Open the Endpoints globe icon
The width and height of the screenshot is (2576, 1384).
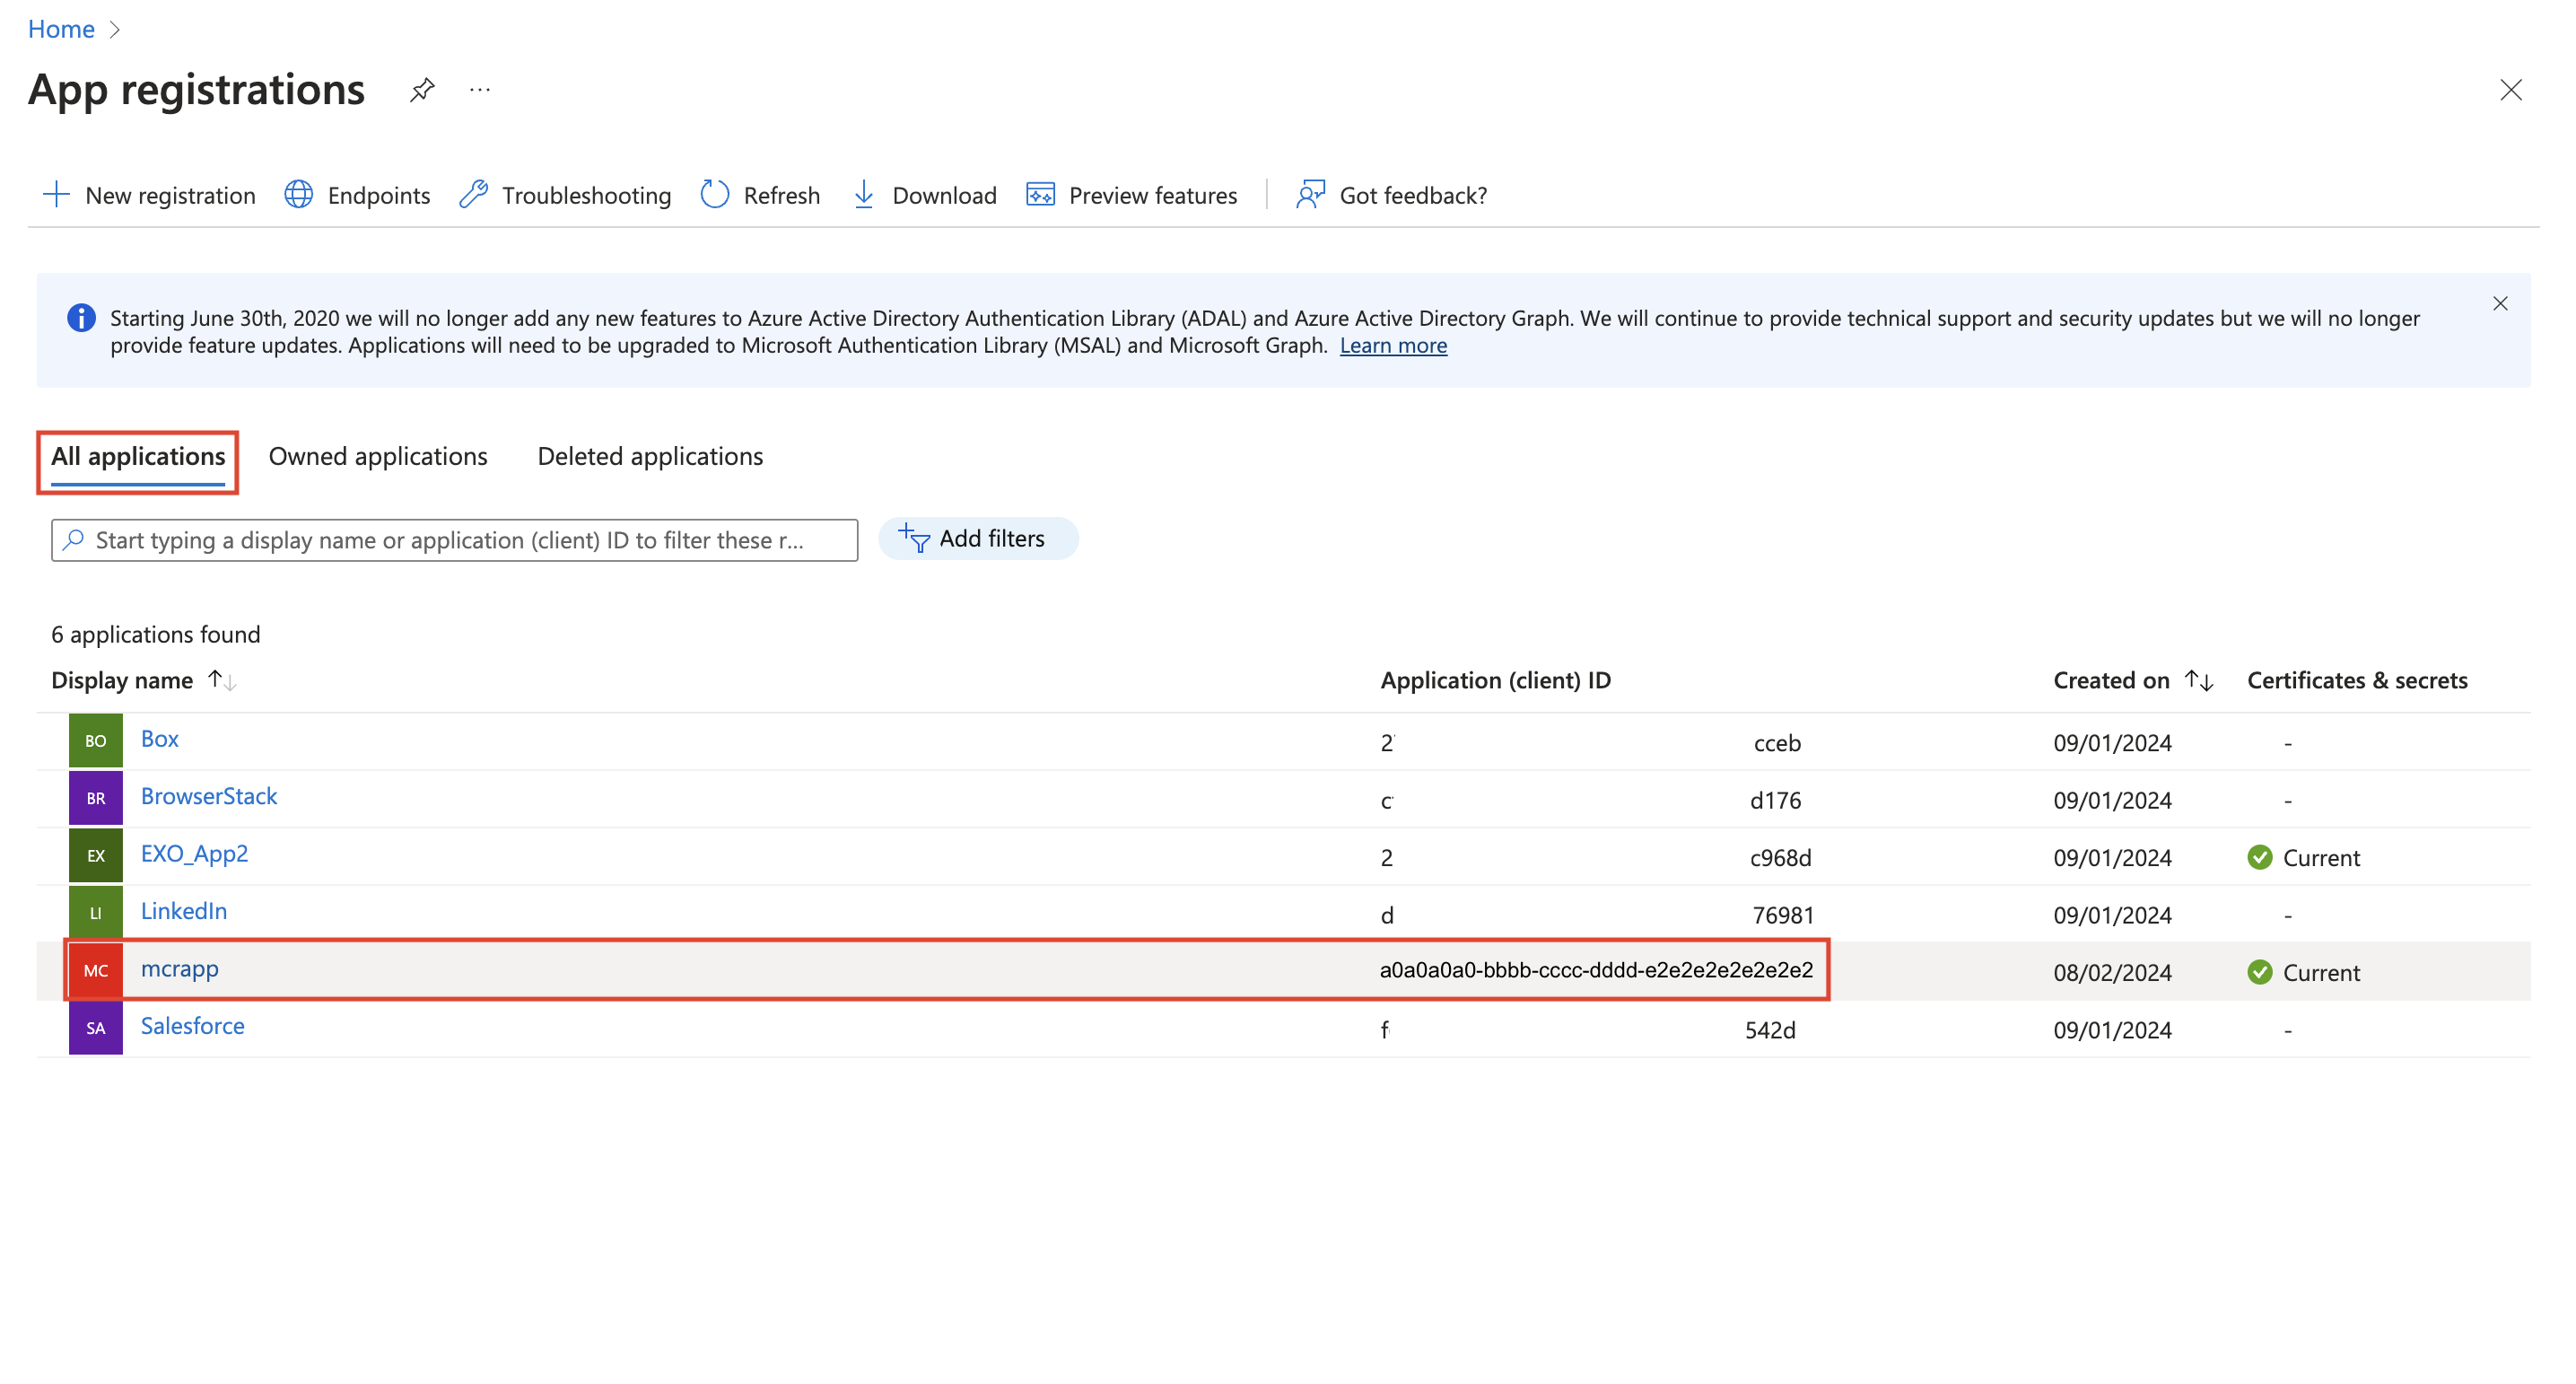click(x=299, y=194)
